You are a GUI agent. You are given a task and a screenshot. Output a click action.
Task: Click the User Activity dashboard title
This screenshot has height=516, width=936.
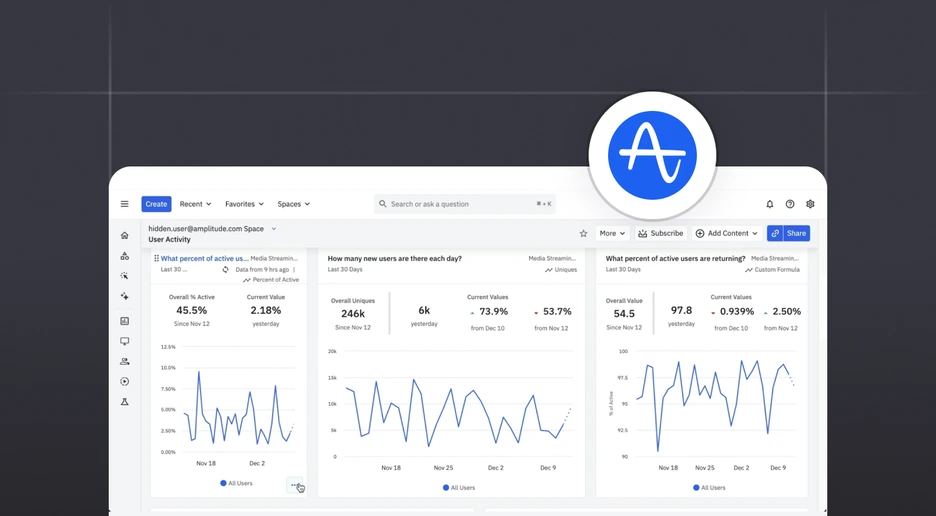(170, 239)
